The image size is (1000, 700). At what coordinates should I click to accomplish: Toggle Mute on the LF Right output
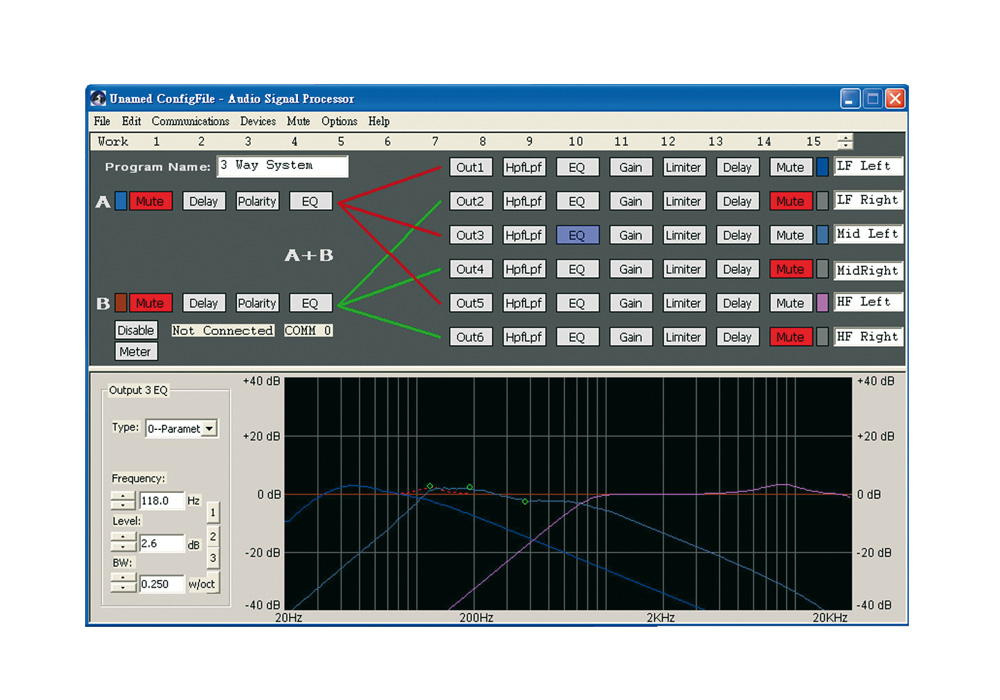[789, 201]
